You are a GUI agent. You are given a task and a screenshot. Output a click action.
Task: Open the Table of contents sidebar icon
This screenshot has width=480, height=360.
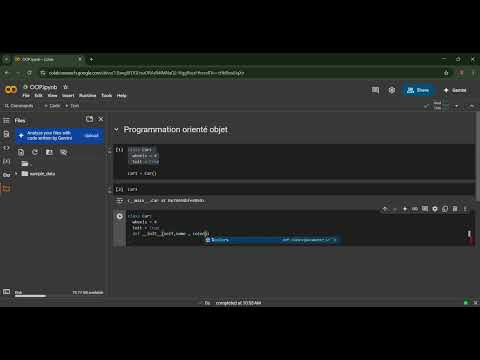click(x=6, y=120)
